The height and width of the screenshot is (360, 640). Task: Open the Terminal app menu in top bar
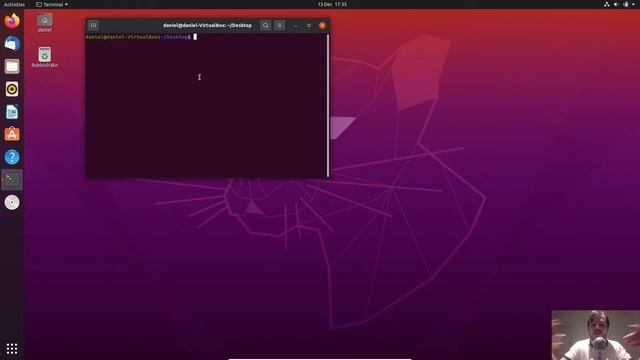click(x=52, y=4)
